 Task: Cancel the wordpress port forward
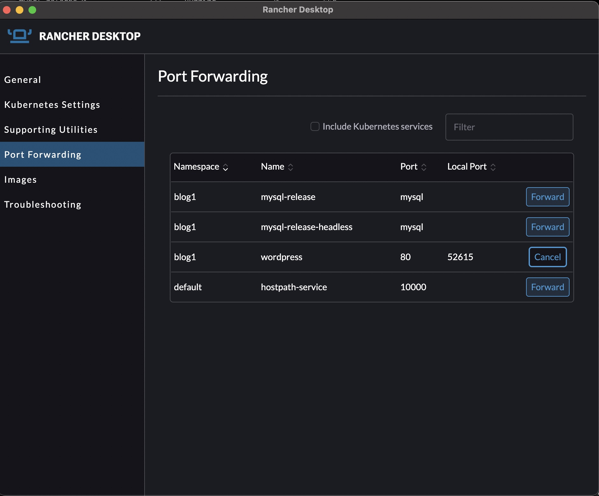click(x=547, y=257)
